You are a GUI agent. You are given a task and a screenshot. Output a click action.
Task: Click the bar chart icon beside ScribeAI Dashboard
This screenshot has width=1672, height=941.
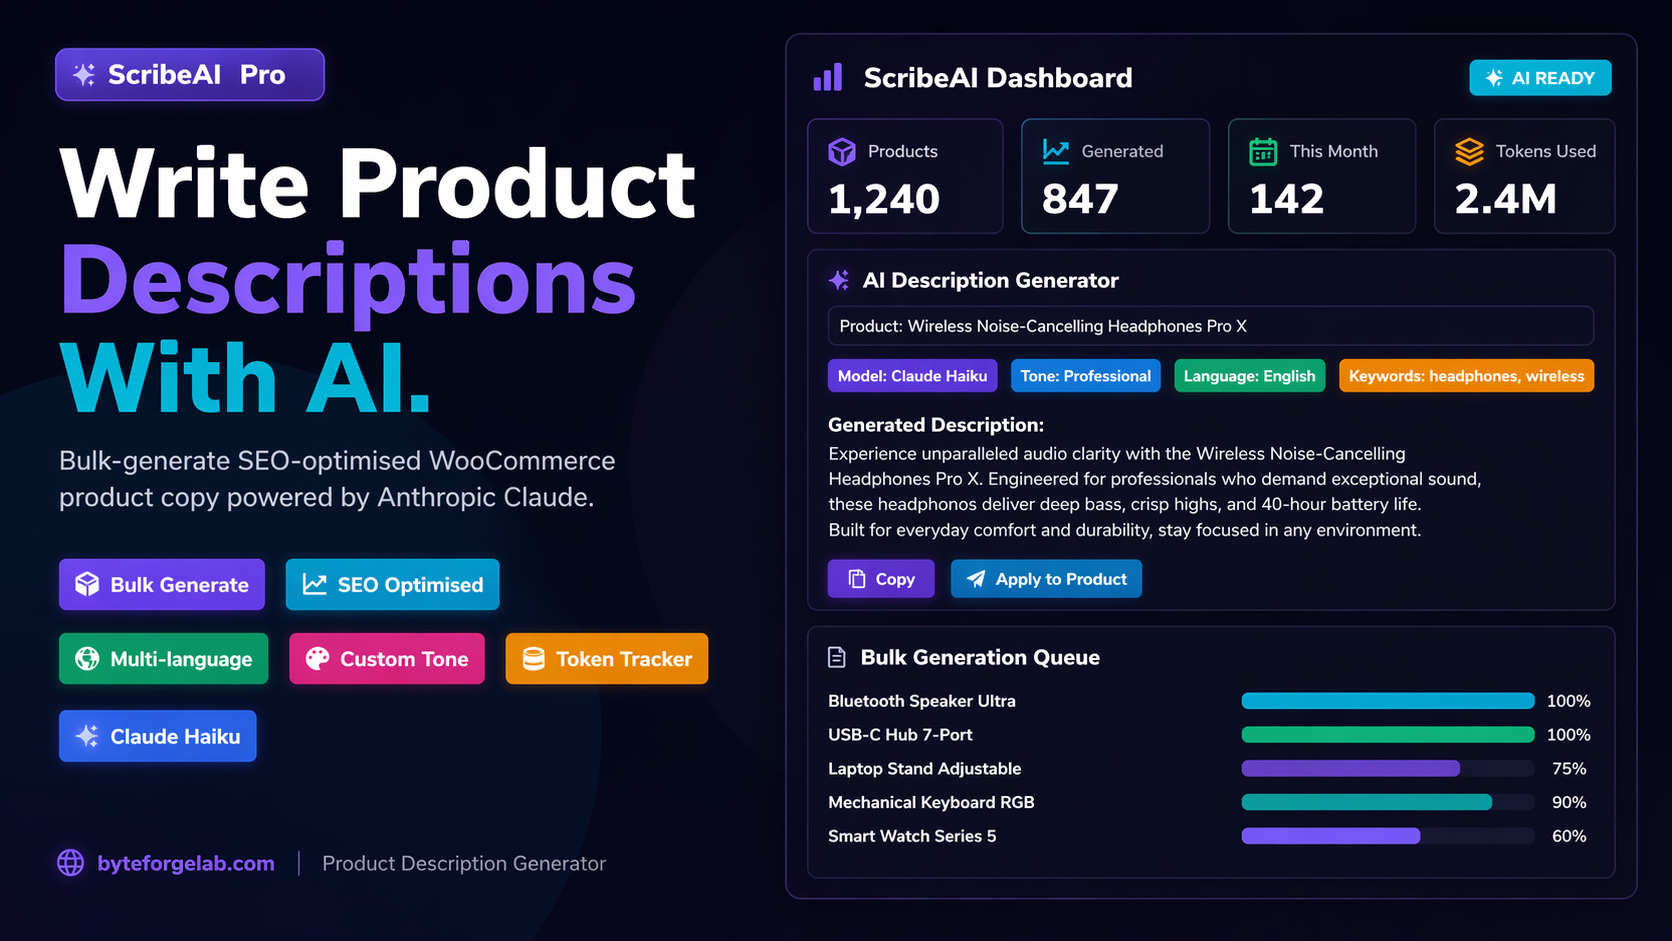(x=827, y=78)
